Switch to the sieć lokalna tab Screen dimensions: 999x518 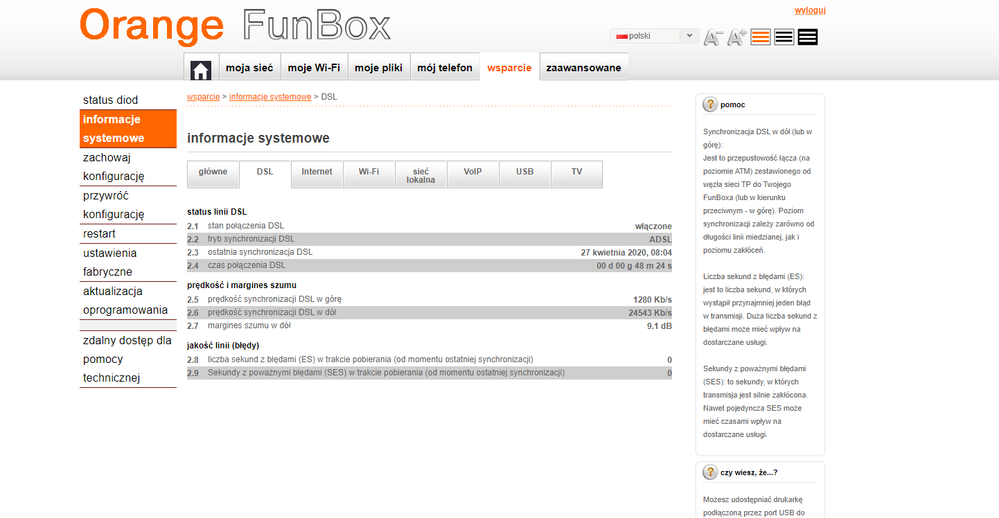(x=421, y=175)
